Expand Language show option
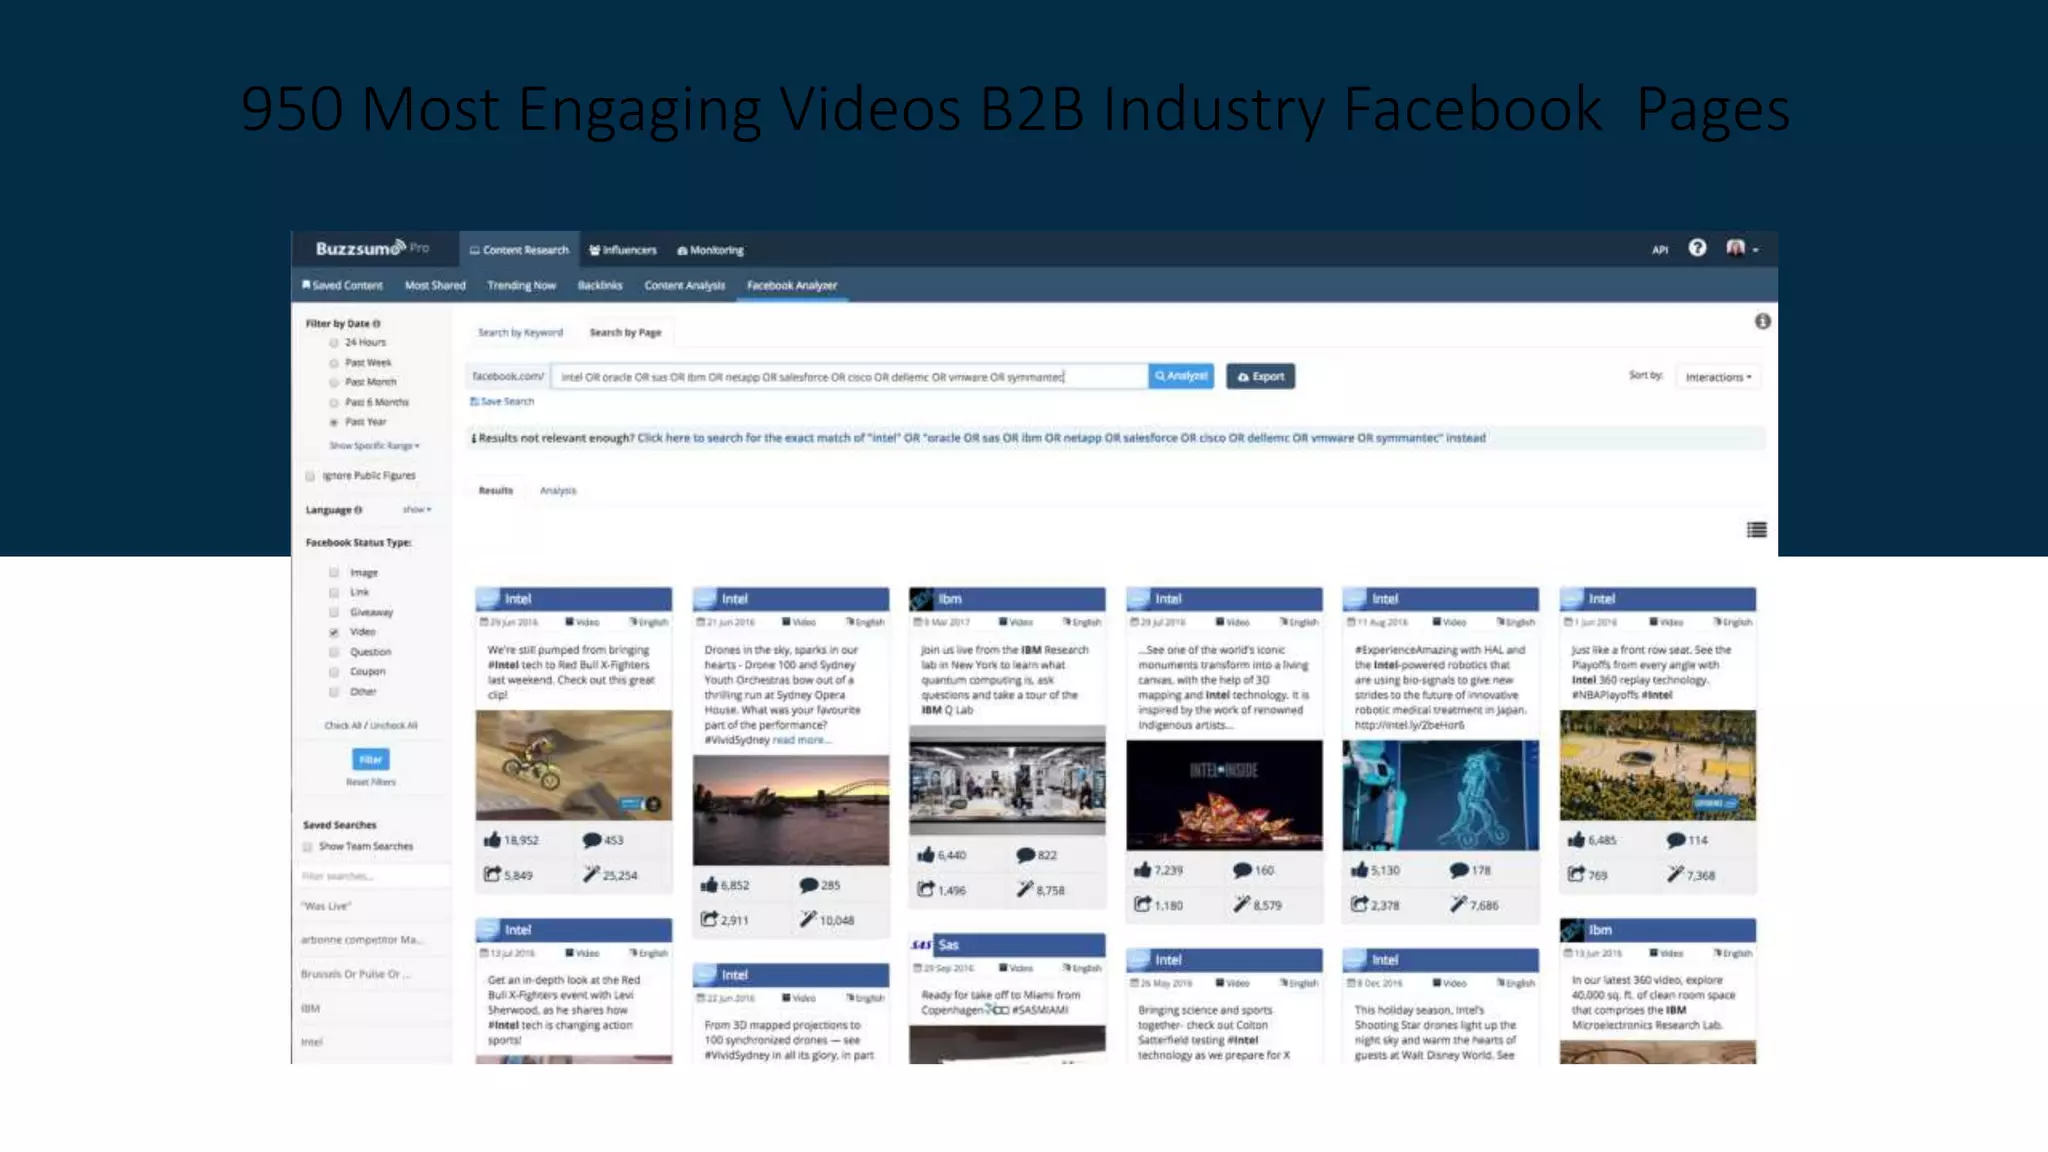The height and width of the screenshot is (1152, 2048). pos(416,510)
